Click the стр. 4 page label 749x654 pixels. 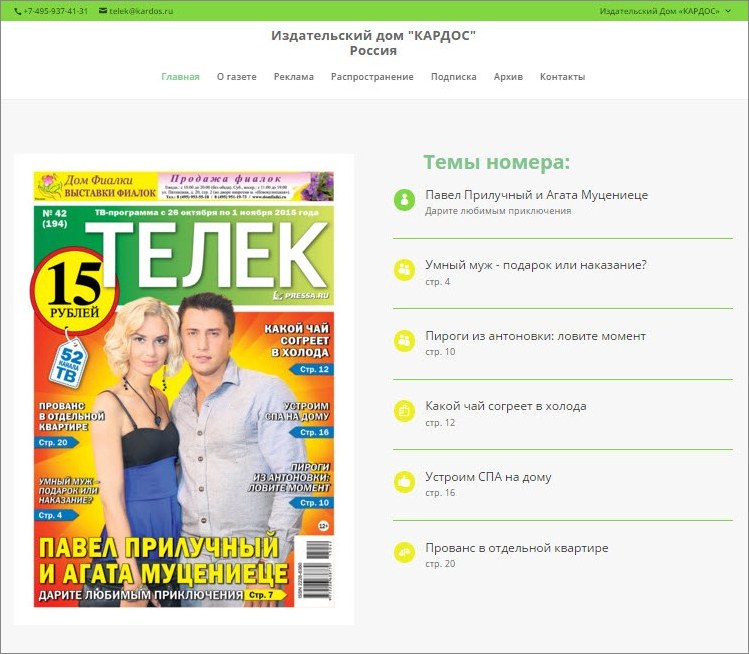[438, 281]
